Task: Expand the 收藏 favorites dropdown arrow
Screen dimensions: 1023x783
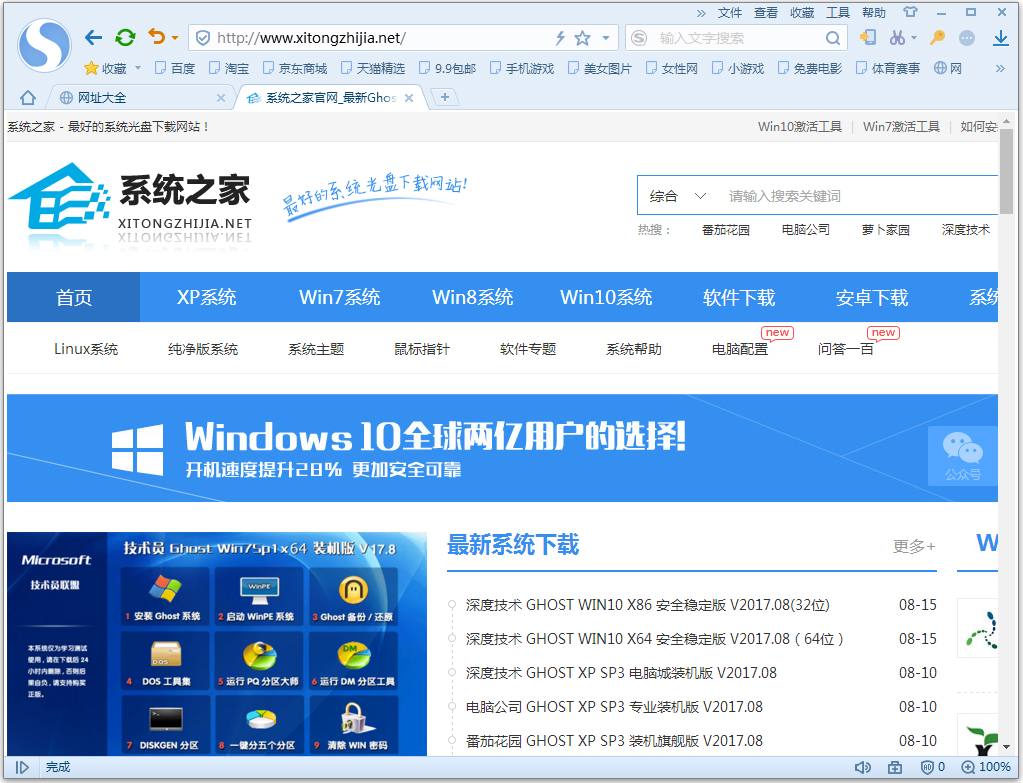Action: 138,68
